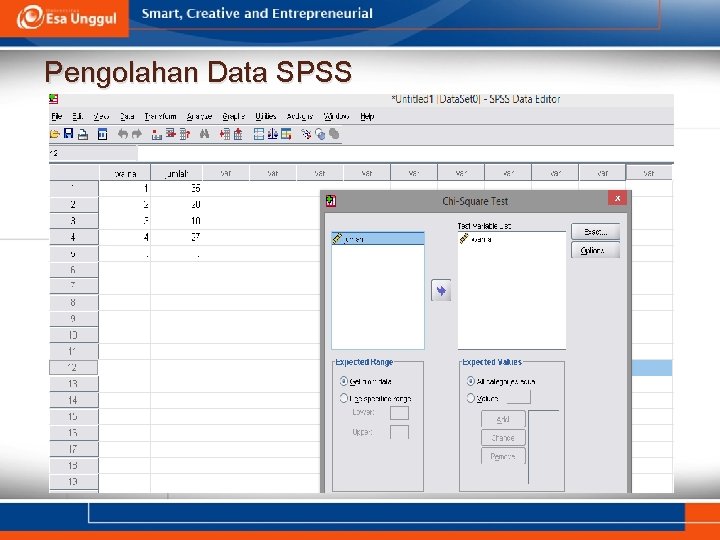Select the All categories equal radio button
The image size is (720, 540).
click(470, 381)
